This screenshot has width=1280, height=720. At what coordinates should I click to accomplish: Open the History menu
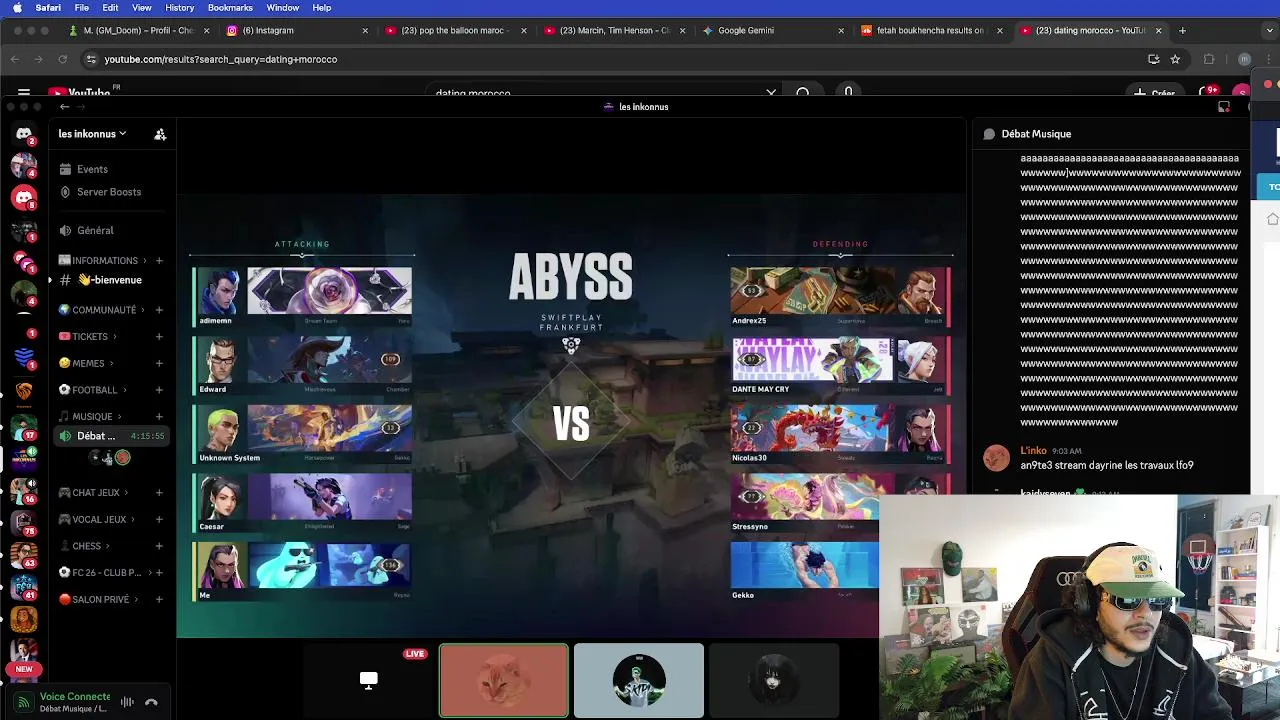coord(179,8)
